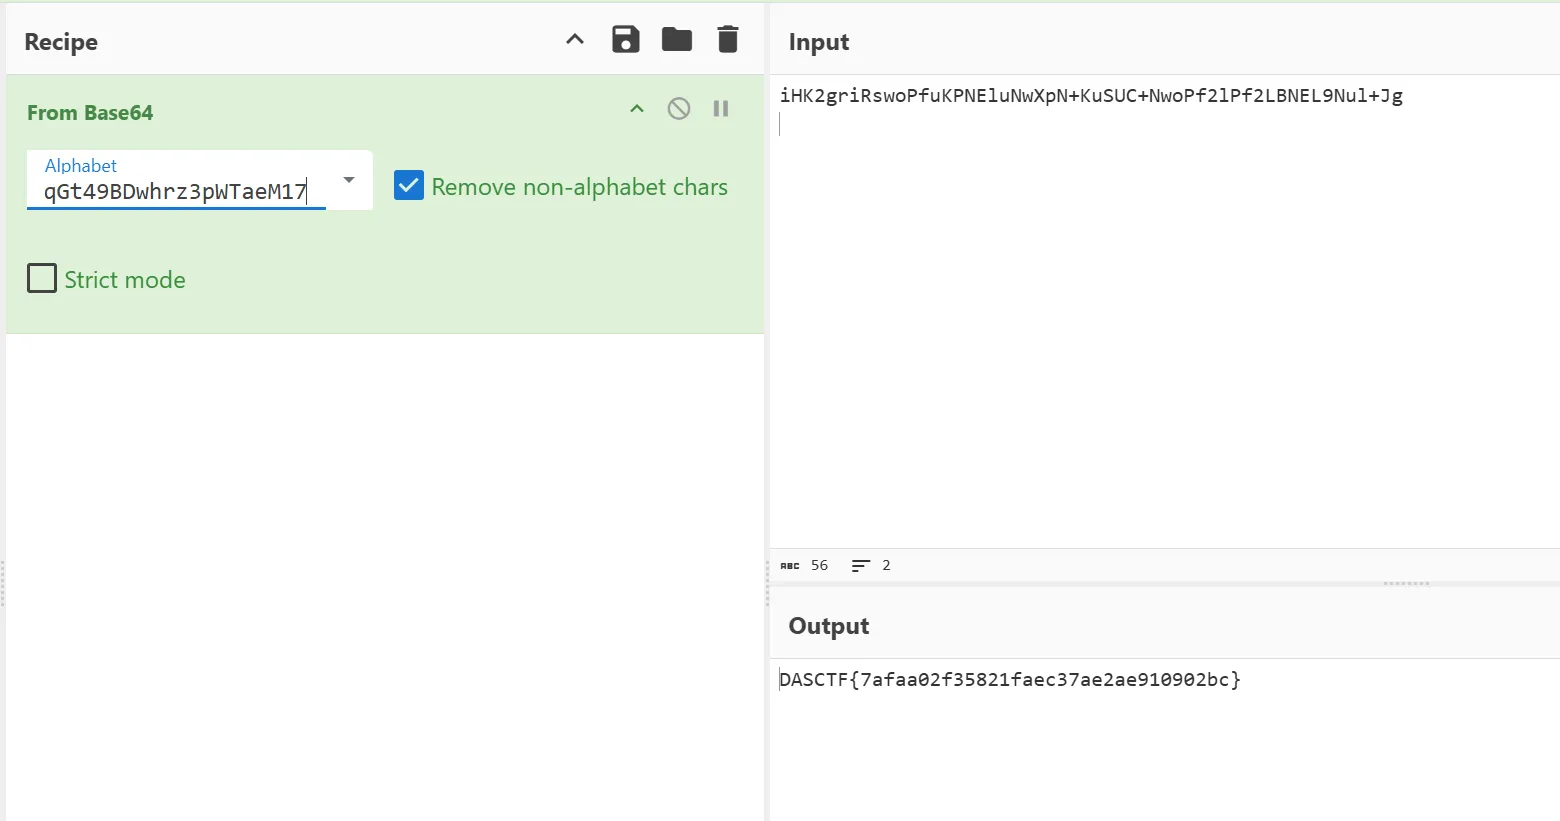Collapse the Recipe panel with the chevron
Image resolution: width=1560 pixels, height=821 pixels.
click(x=575, y=40)
